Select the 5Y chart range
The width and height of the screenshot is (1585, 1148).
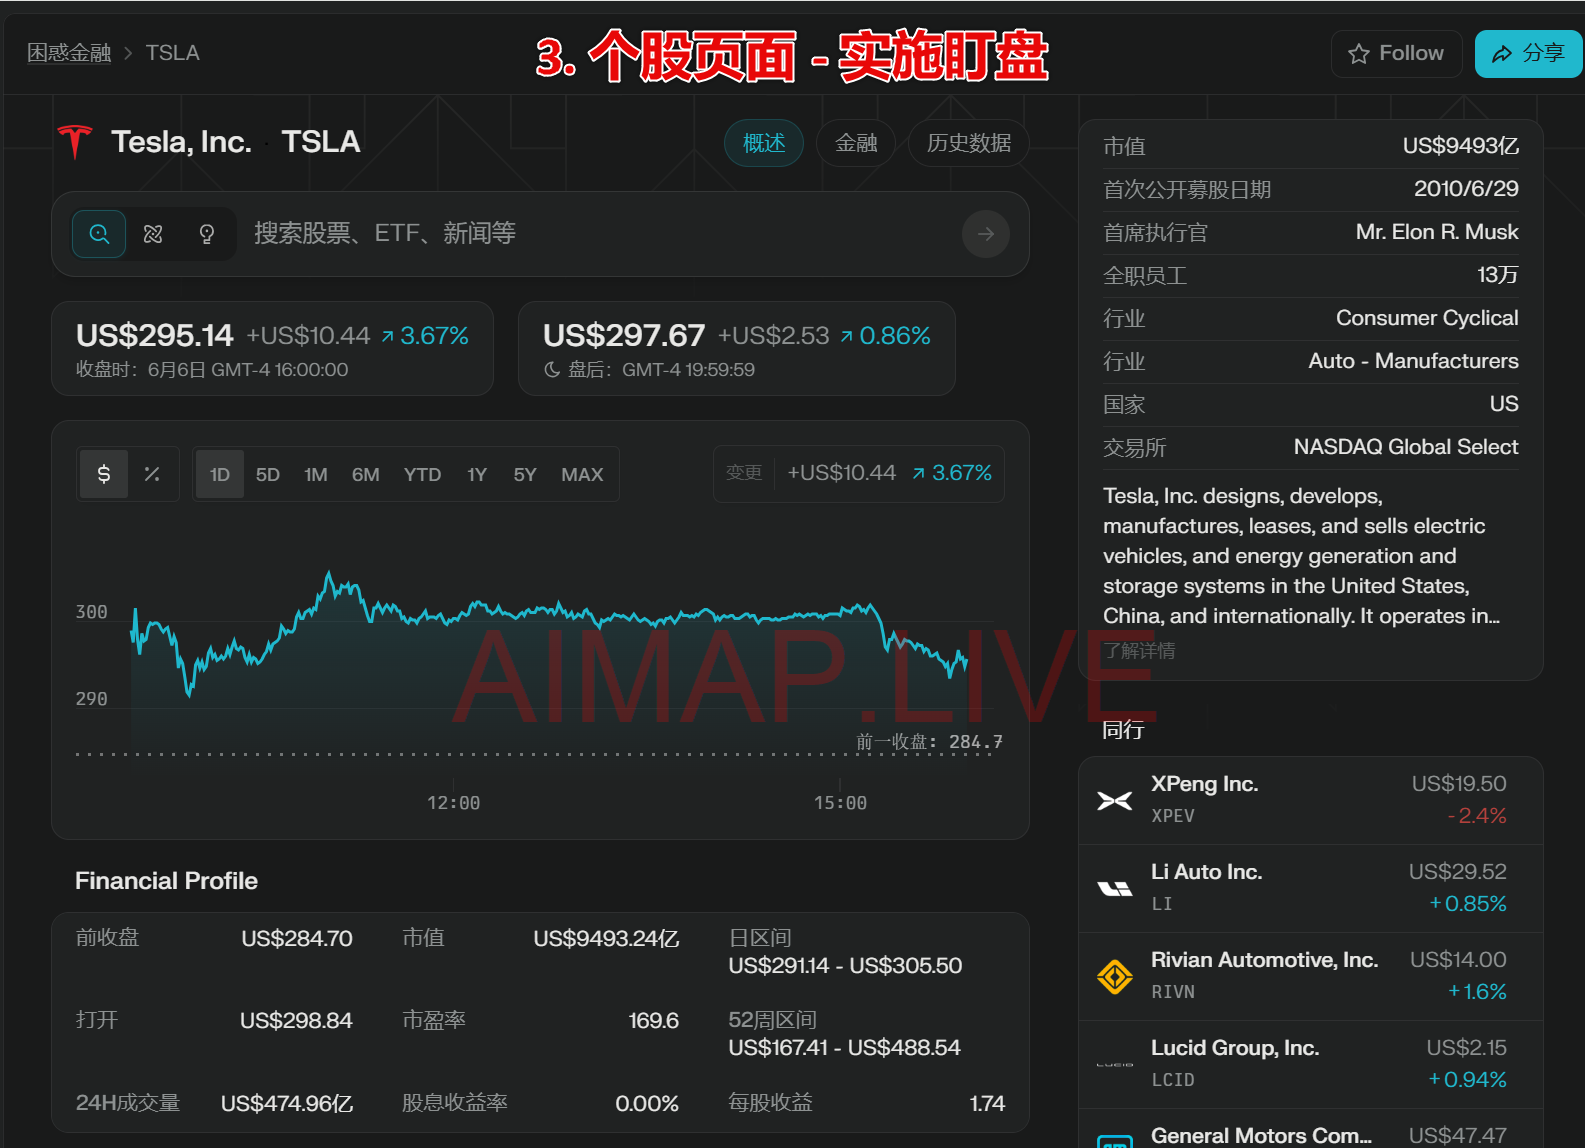pyautogui.click(x=525, y=474)
